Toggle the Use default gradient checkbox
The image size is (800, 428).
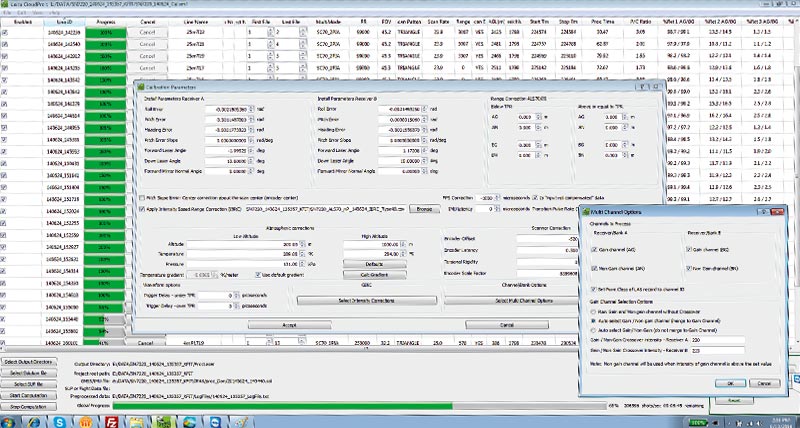coord(256,273)
